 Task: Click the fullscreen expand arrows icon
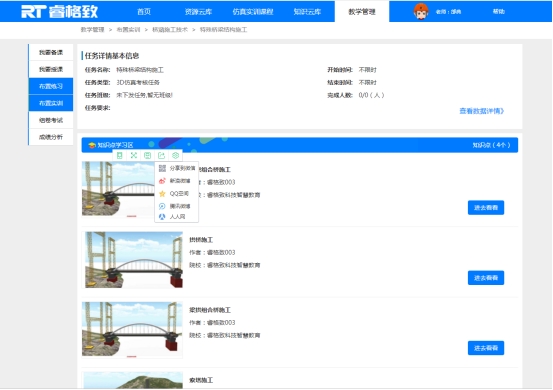pos(134,156)
